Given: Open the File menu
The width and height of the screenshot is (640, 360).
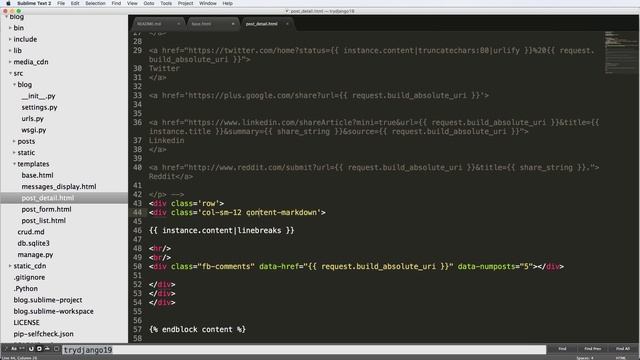Looking at the screenshot, I should point(61,3).
